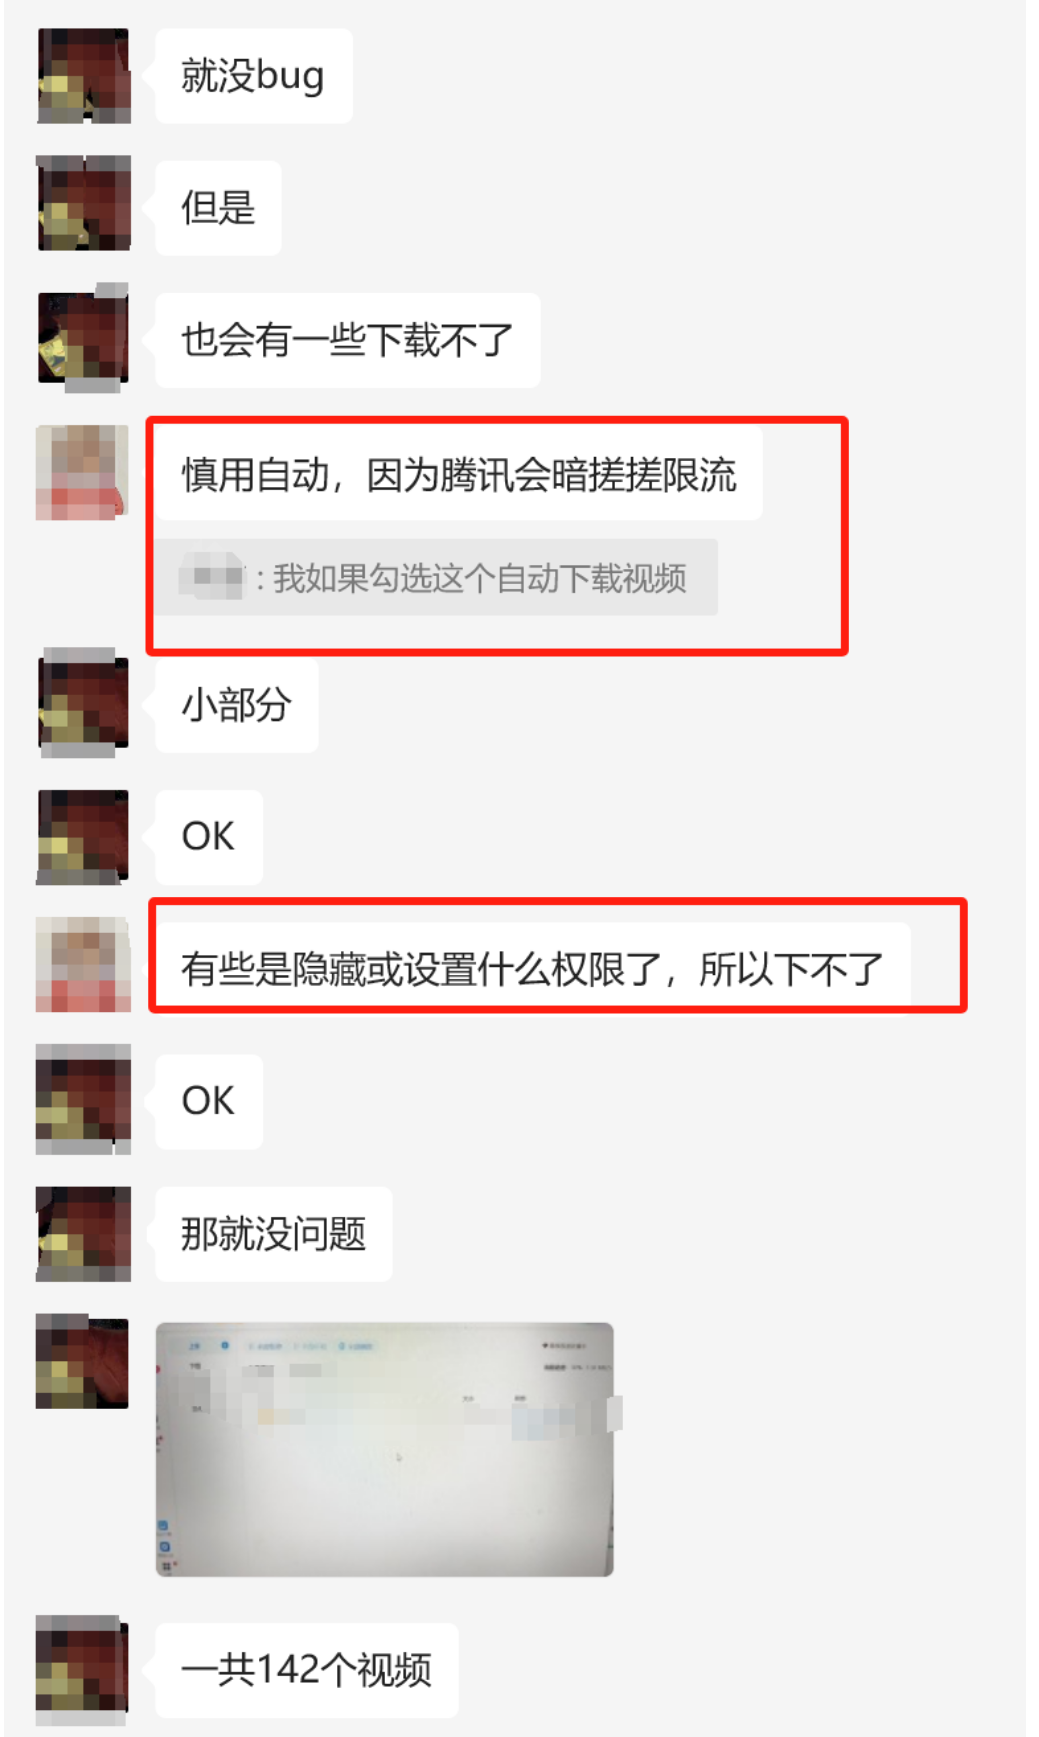The image size is (1039, 1737).
Task: Select message 慎用自动，因为腾讯会暗搓搓限流
Action: click(458, 473)
